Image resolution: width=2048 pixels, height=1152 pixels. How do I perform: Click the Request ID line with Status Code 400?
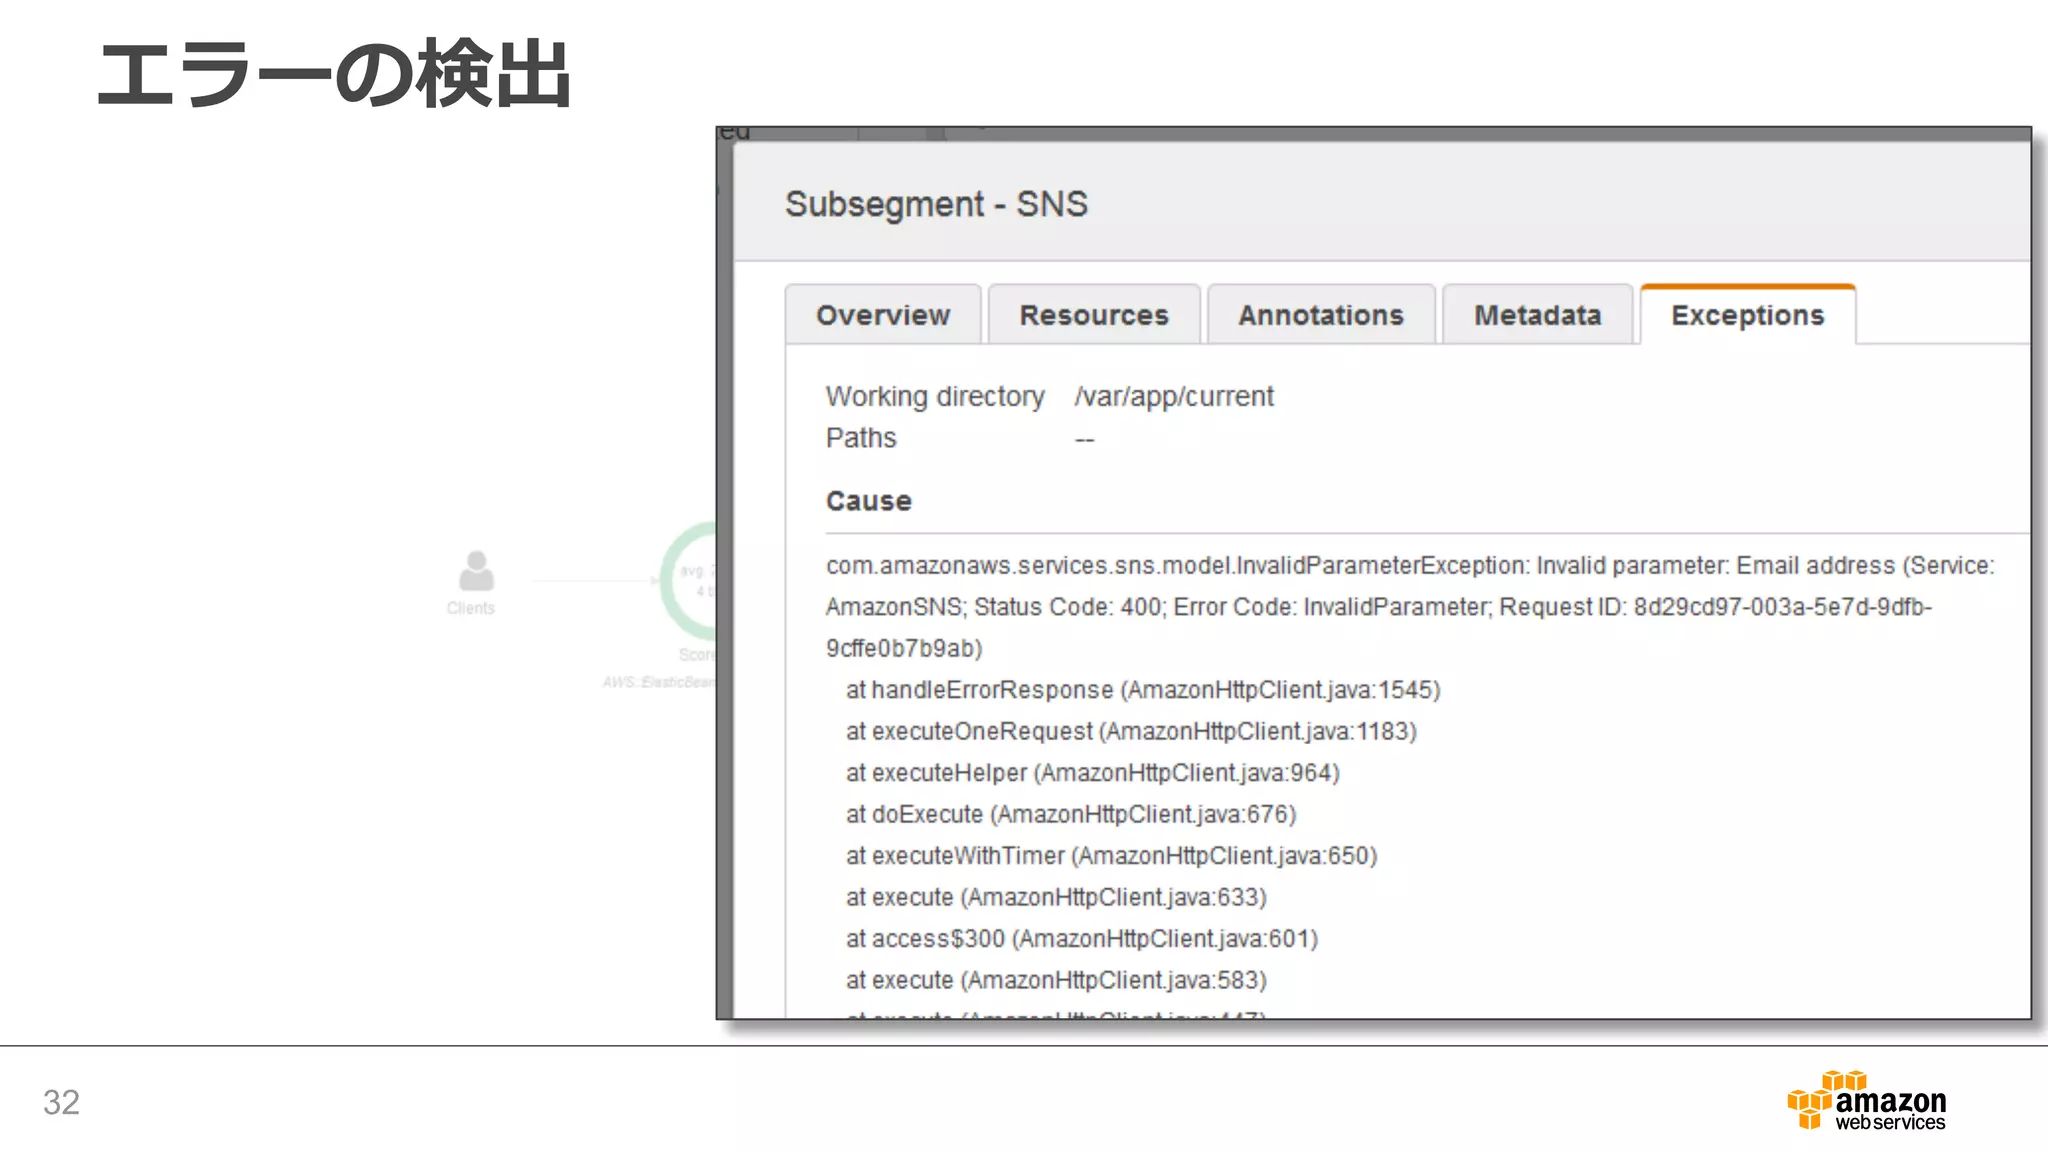pyautogui.click(x=1379, y=607)
